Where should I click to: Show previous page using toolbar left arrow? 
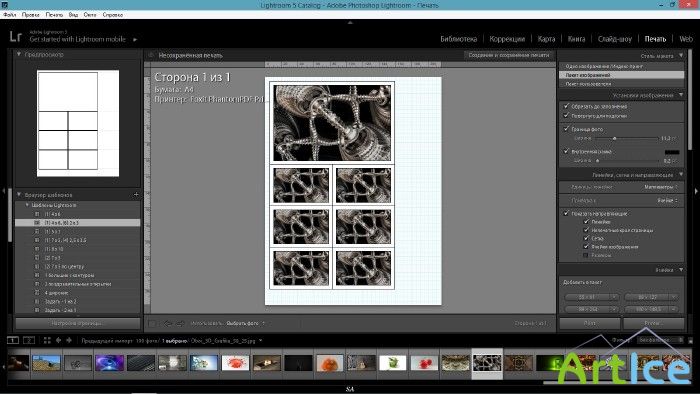pos(168,323)
